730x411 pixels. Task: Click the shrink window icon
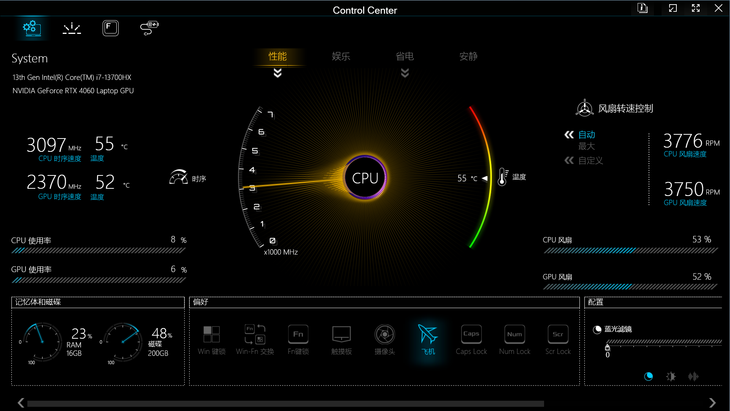(673, 8)
